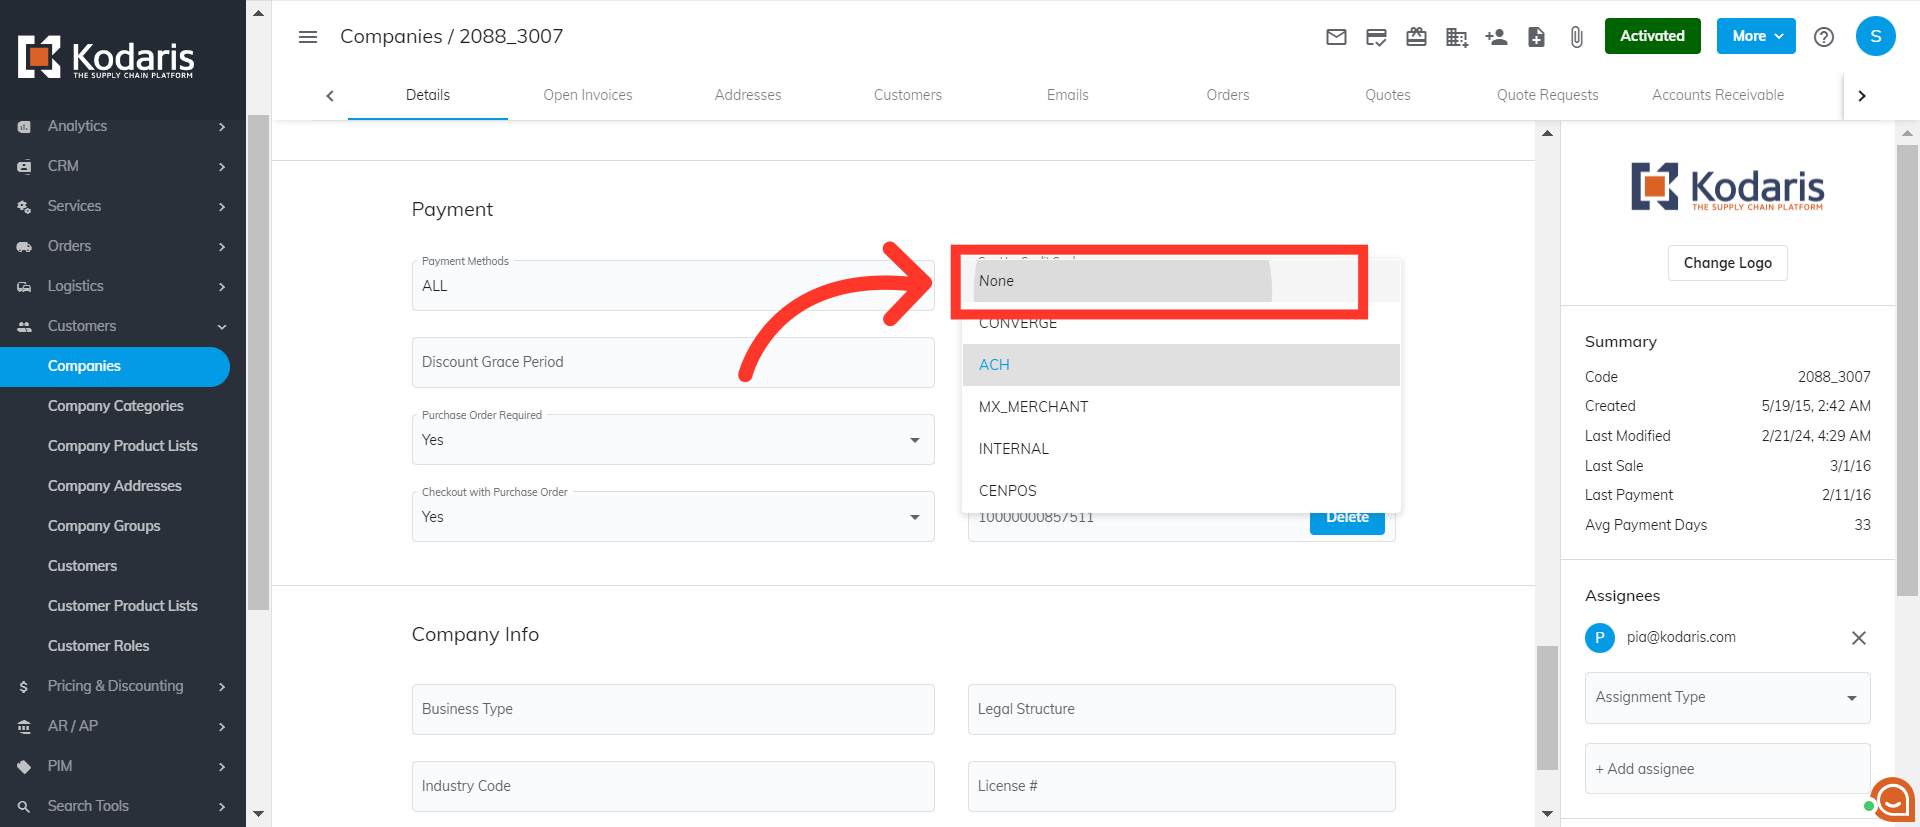Select MX_MERCHANT option

tap(1181, 407)
